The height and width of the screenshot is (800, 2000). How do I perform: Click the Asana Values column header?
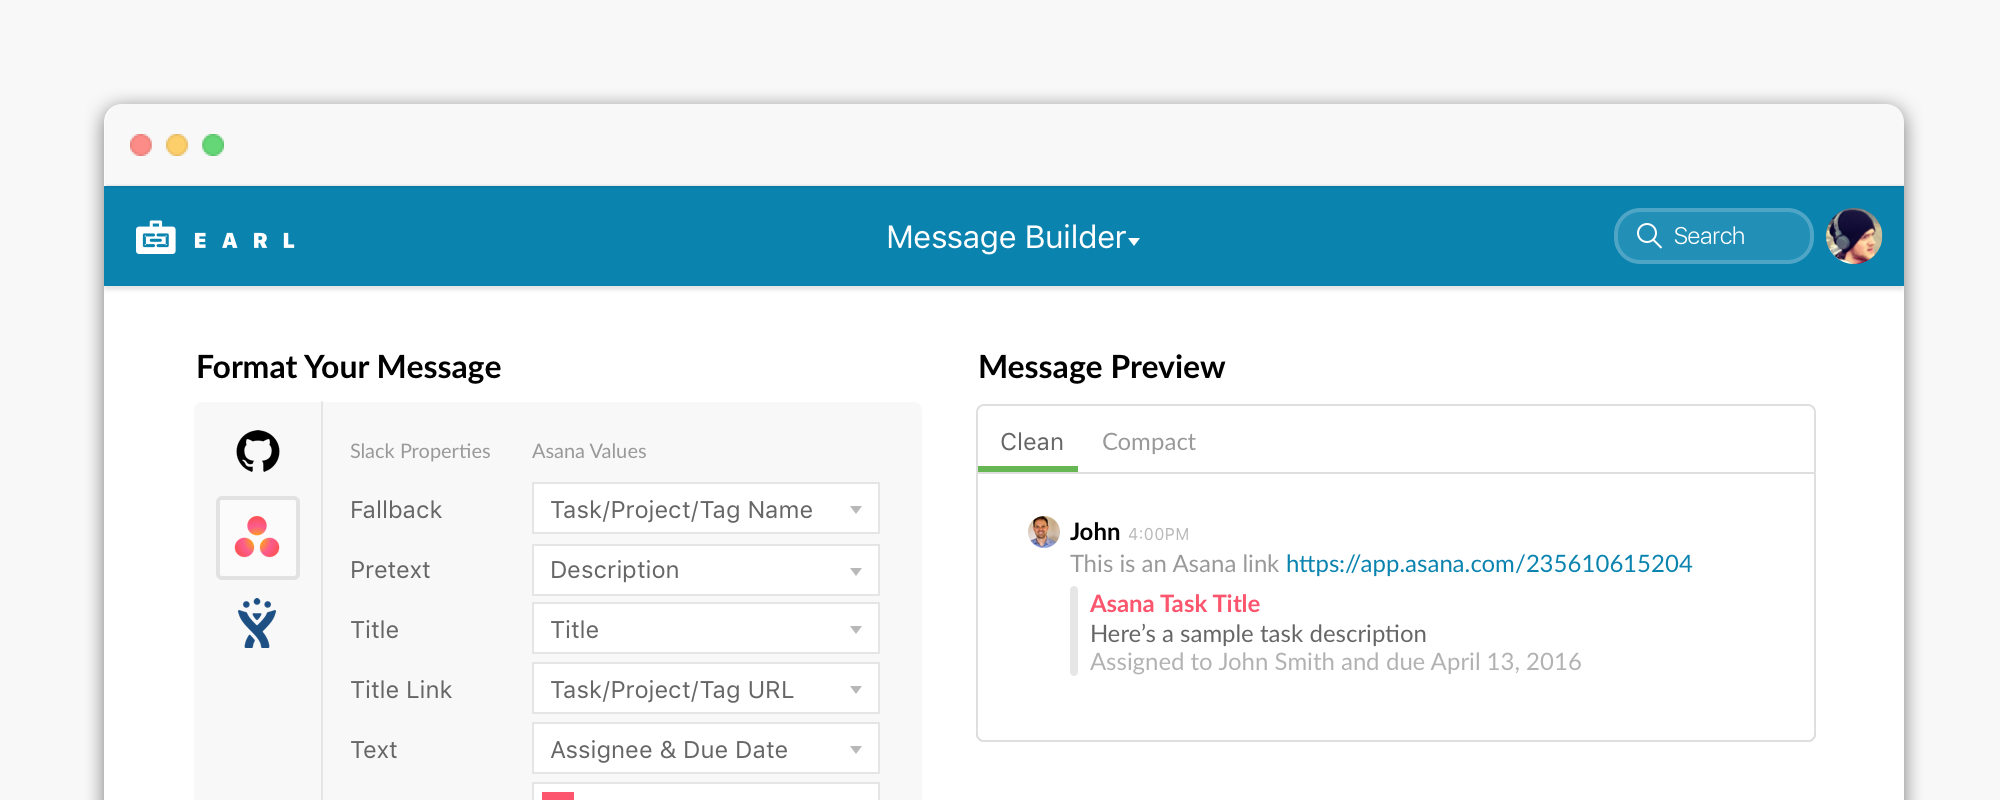[x=589, y=451]
